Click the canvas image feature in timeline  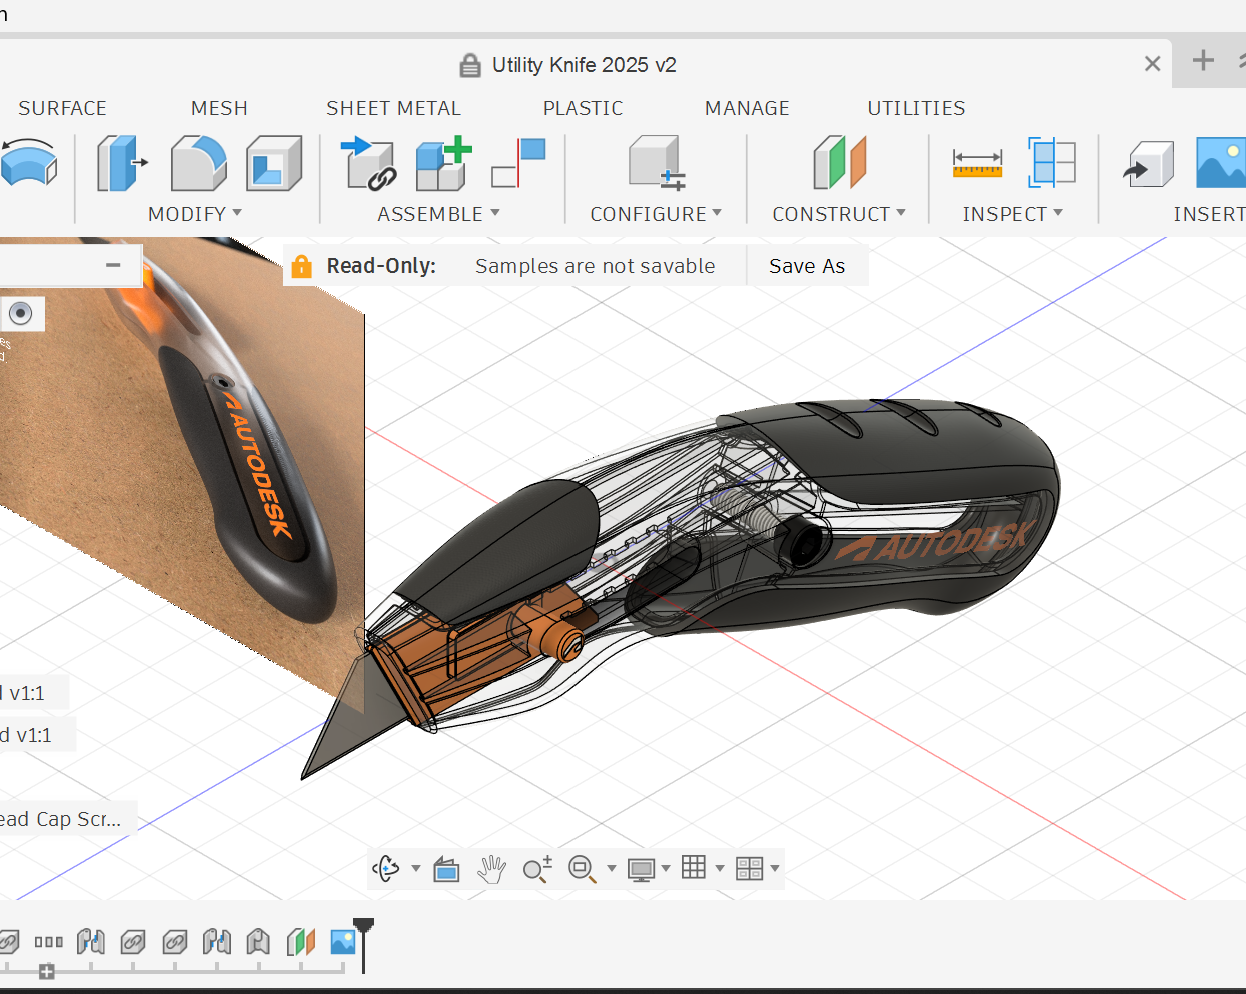342,942
